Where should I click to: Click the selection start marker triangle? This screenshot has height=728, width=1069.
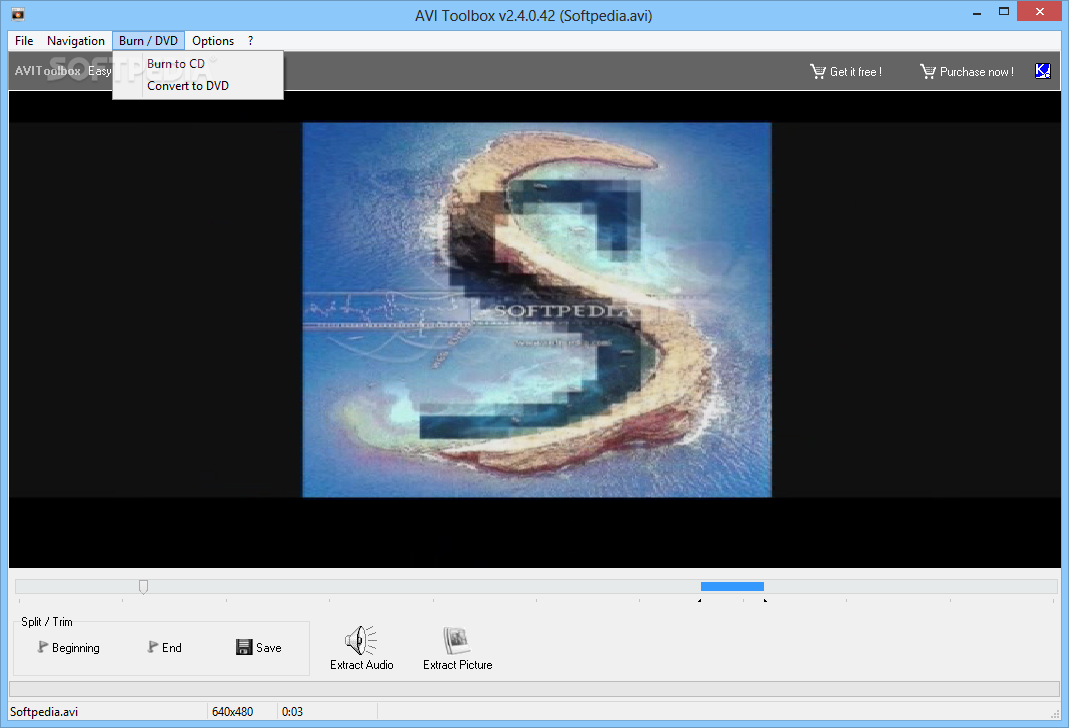point(699,601)
